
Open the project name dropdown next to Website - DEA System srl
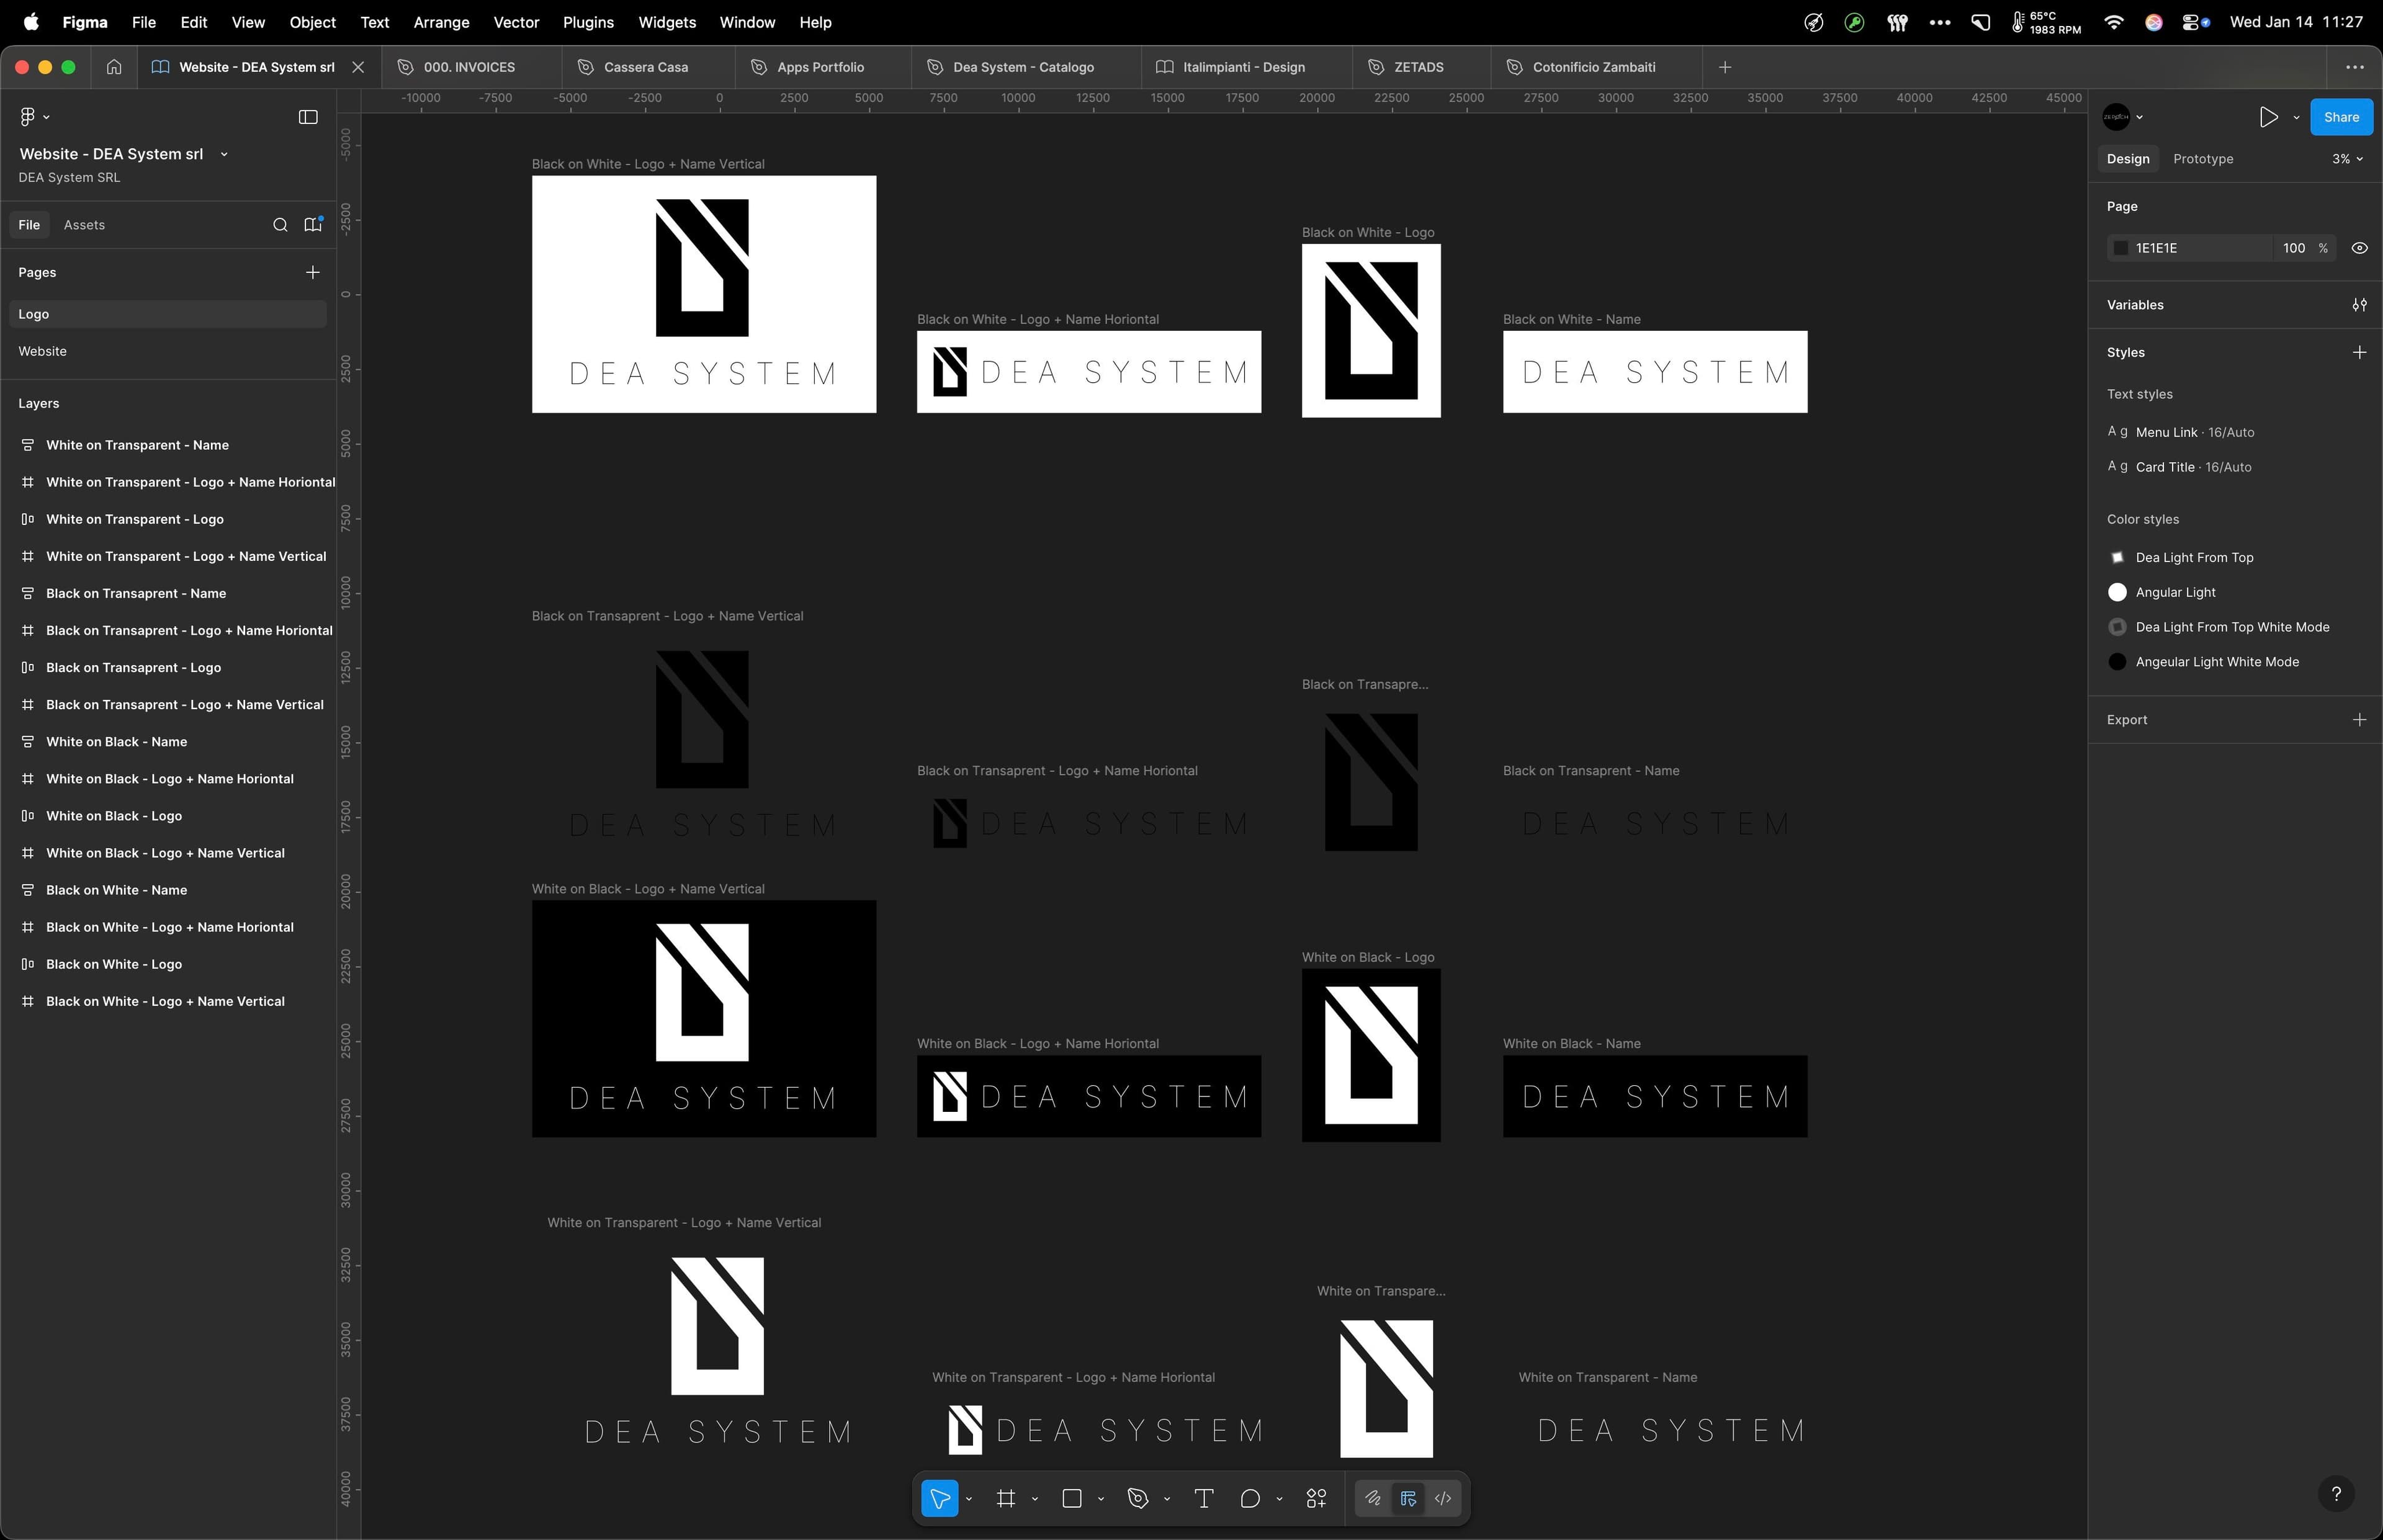[224, 154]
